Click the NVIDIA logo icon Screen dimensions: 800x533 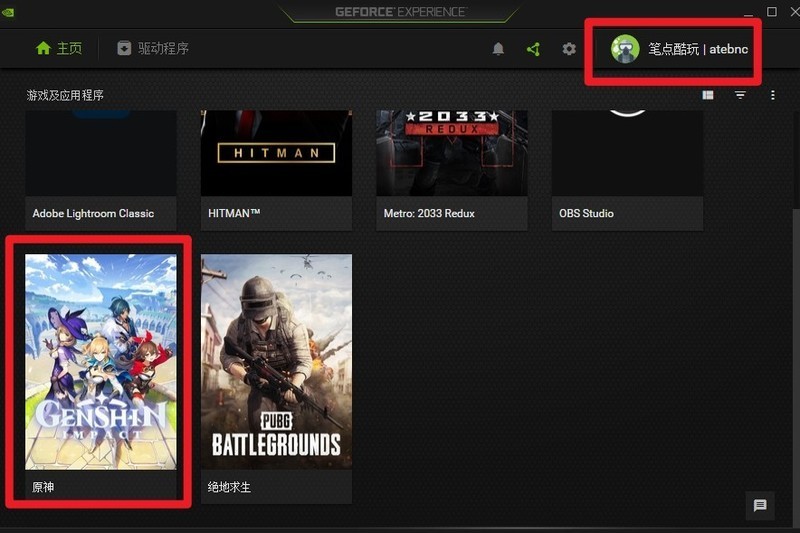pyautogui.click(x=8, y=12)
